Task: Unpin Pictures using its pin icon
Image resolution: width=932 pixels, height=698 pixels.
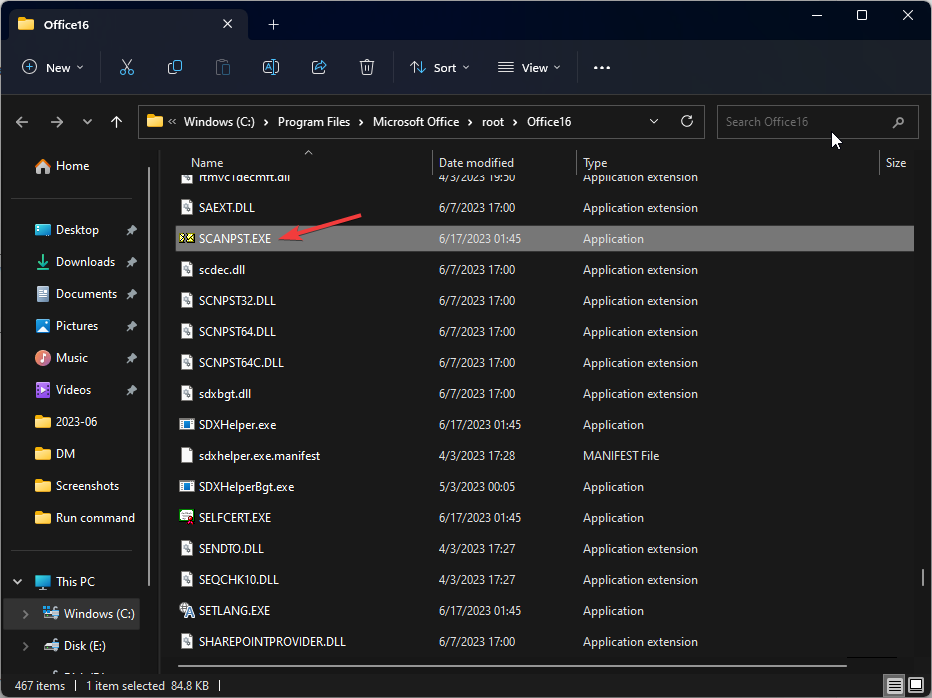Action: pos(132,326)
